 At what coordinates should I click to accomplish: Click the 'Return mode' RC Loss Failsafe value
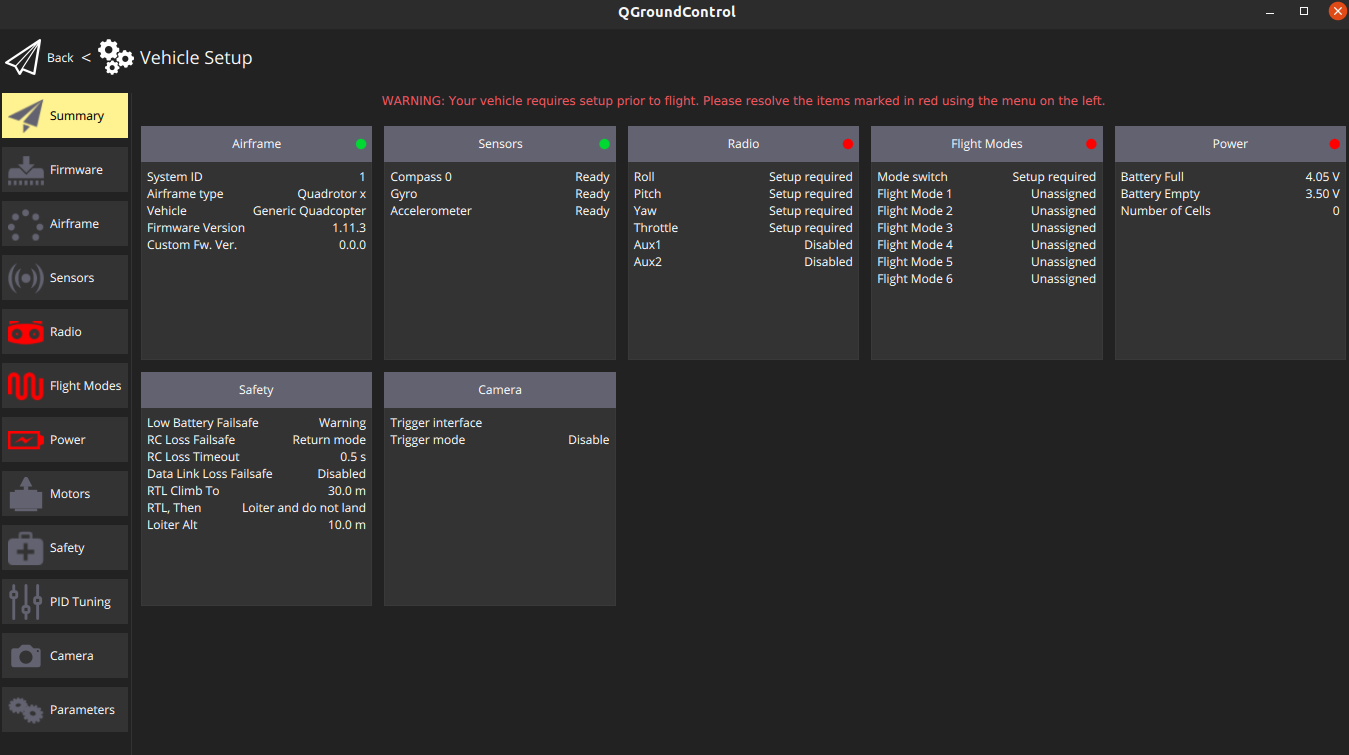tap(329, 440)
